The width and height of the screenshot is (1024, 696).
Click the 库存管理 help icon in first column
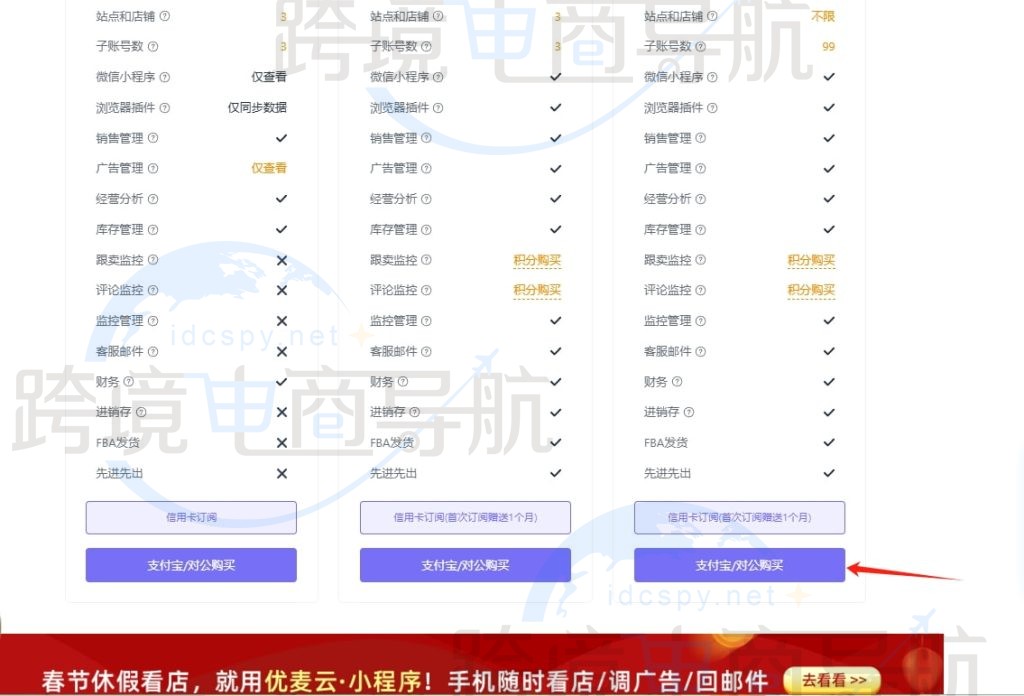coord(152,229)
